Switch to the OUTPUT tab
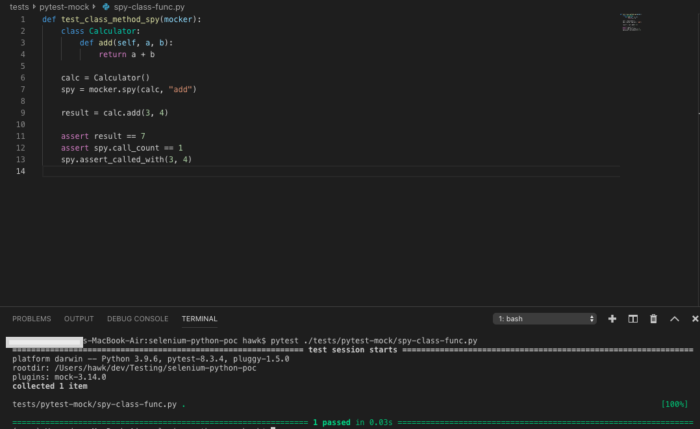 (x=79, y=319)
